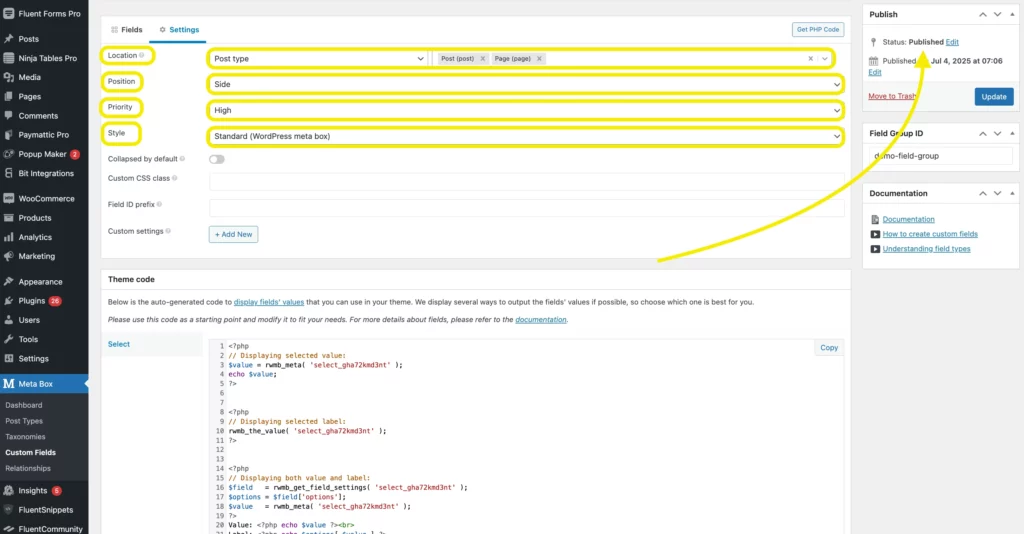Viewport: 1024px width, 534px height.
Task: Open the Priority dropdown showing High
Action: 526,110
